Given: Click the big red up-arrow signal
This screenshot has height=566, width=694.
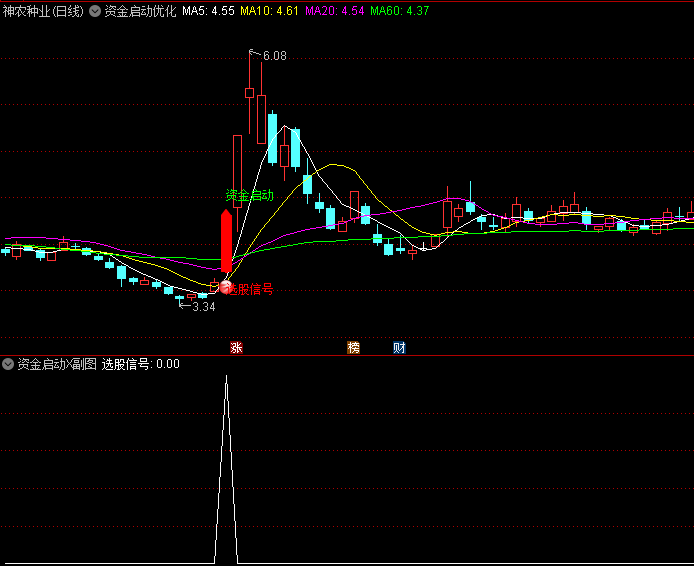Looking at the screenshot, I should [226, 240].
